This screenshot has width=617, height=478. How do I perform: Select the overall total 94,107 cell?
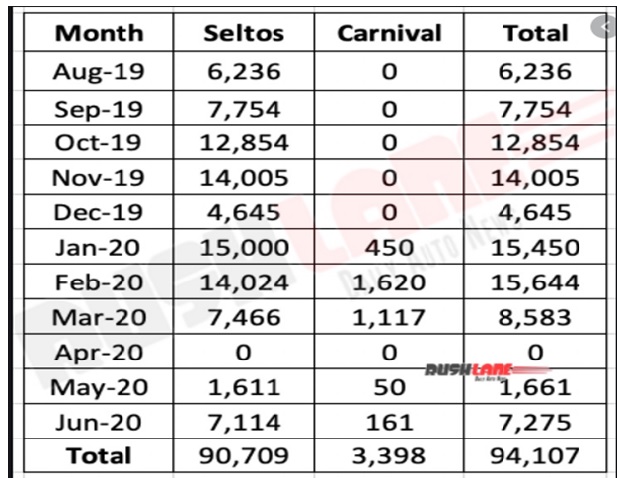tap(535, 456)
